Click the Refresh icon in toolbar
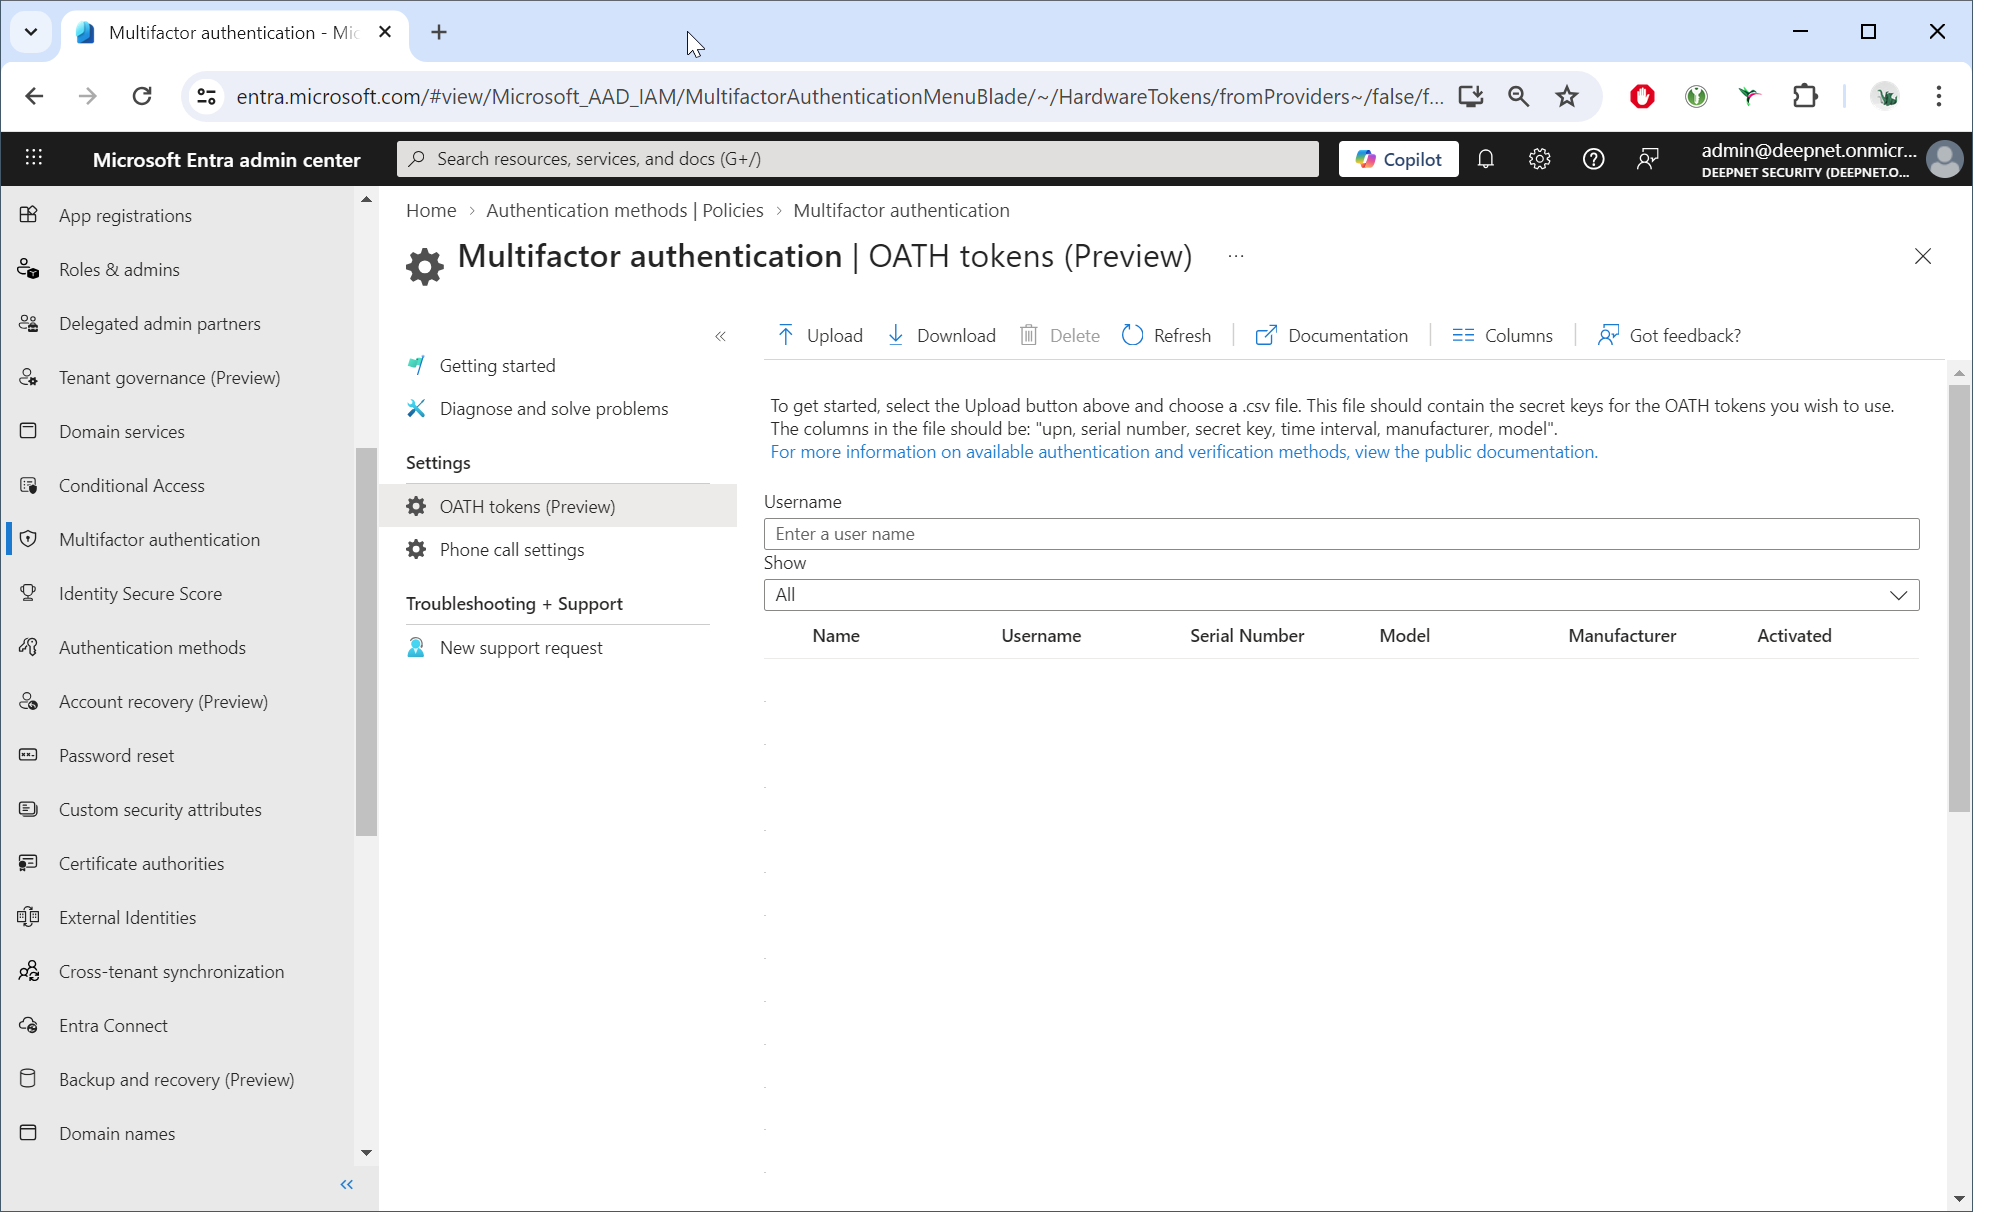Screen dimensions: 1995x1212 pyautogui.click(x=1132, y=335)
